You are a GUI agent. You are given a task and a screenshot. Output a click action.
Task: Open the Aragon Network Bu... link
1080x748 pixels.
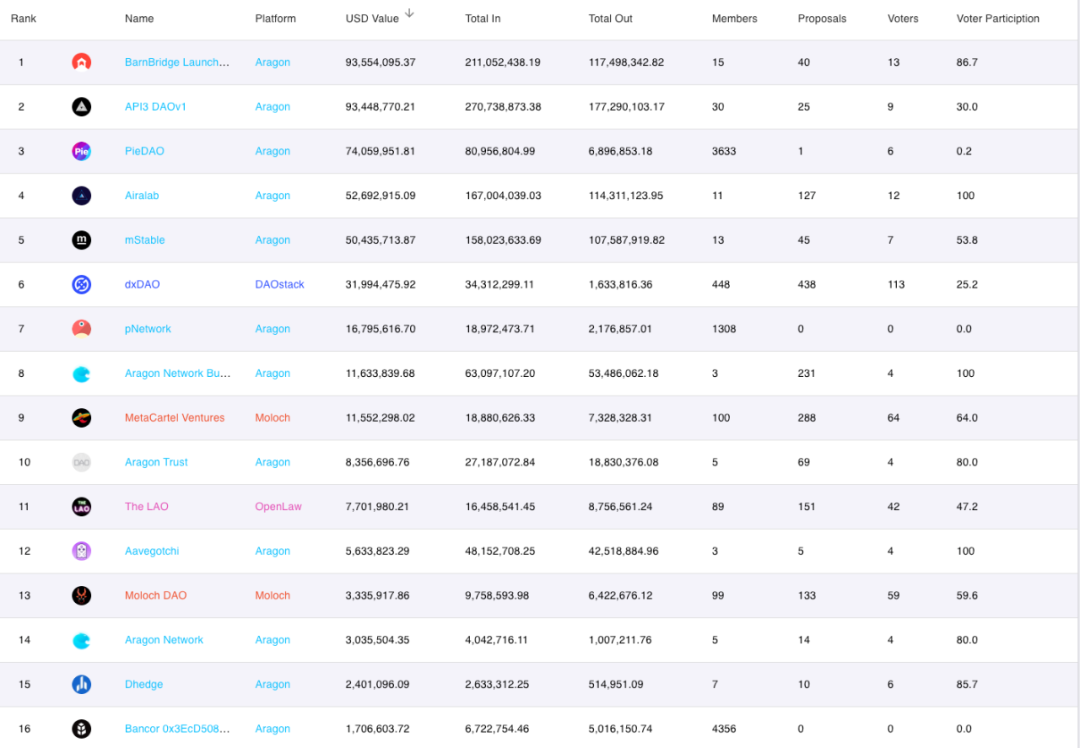(x=178, y=373)
